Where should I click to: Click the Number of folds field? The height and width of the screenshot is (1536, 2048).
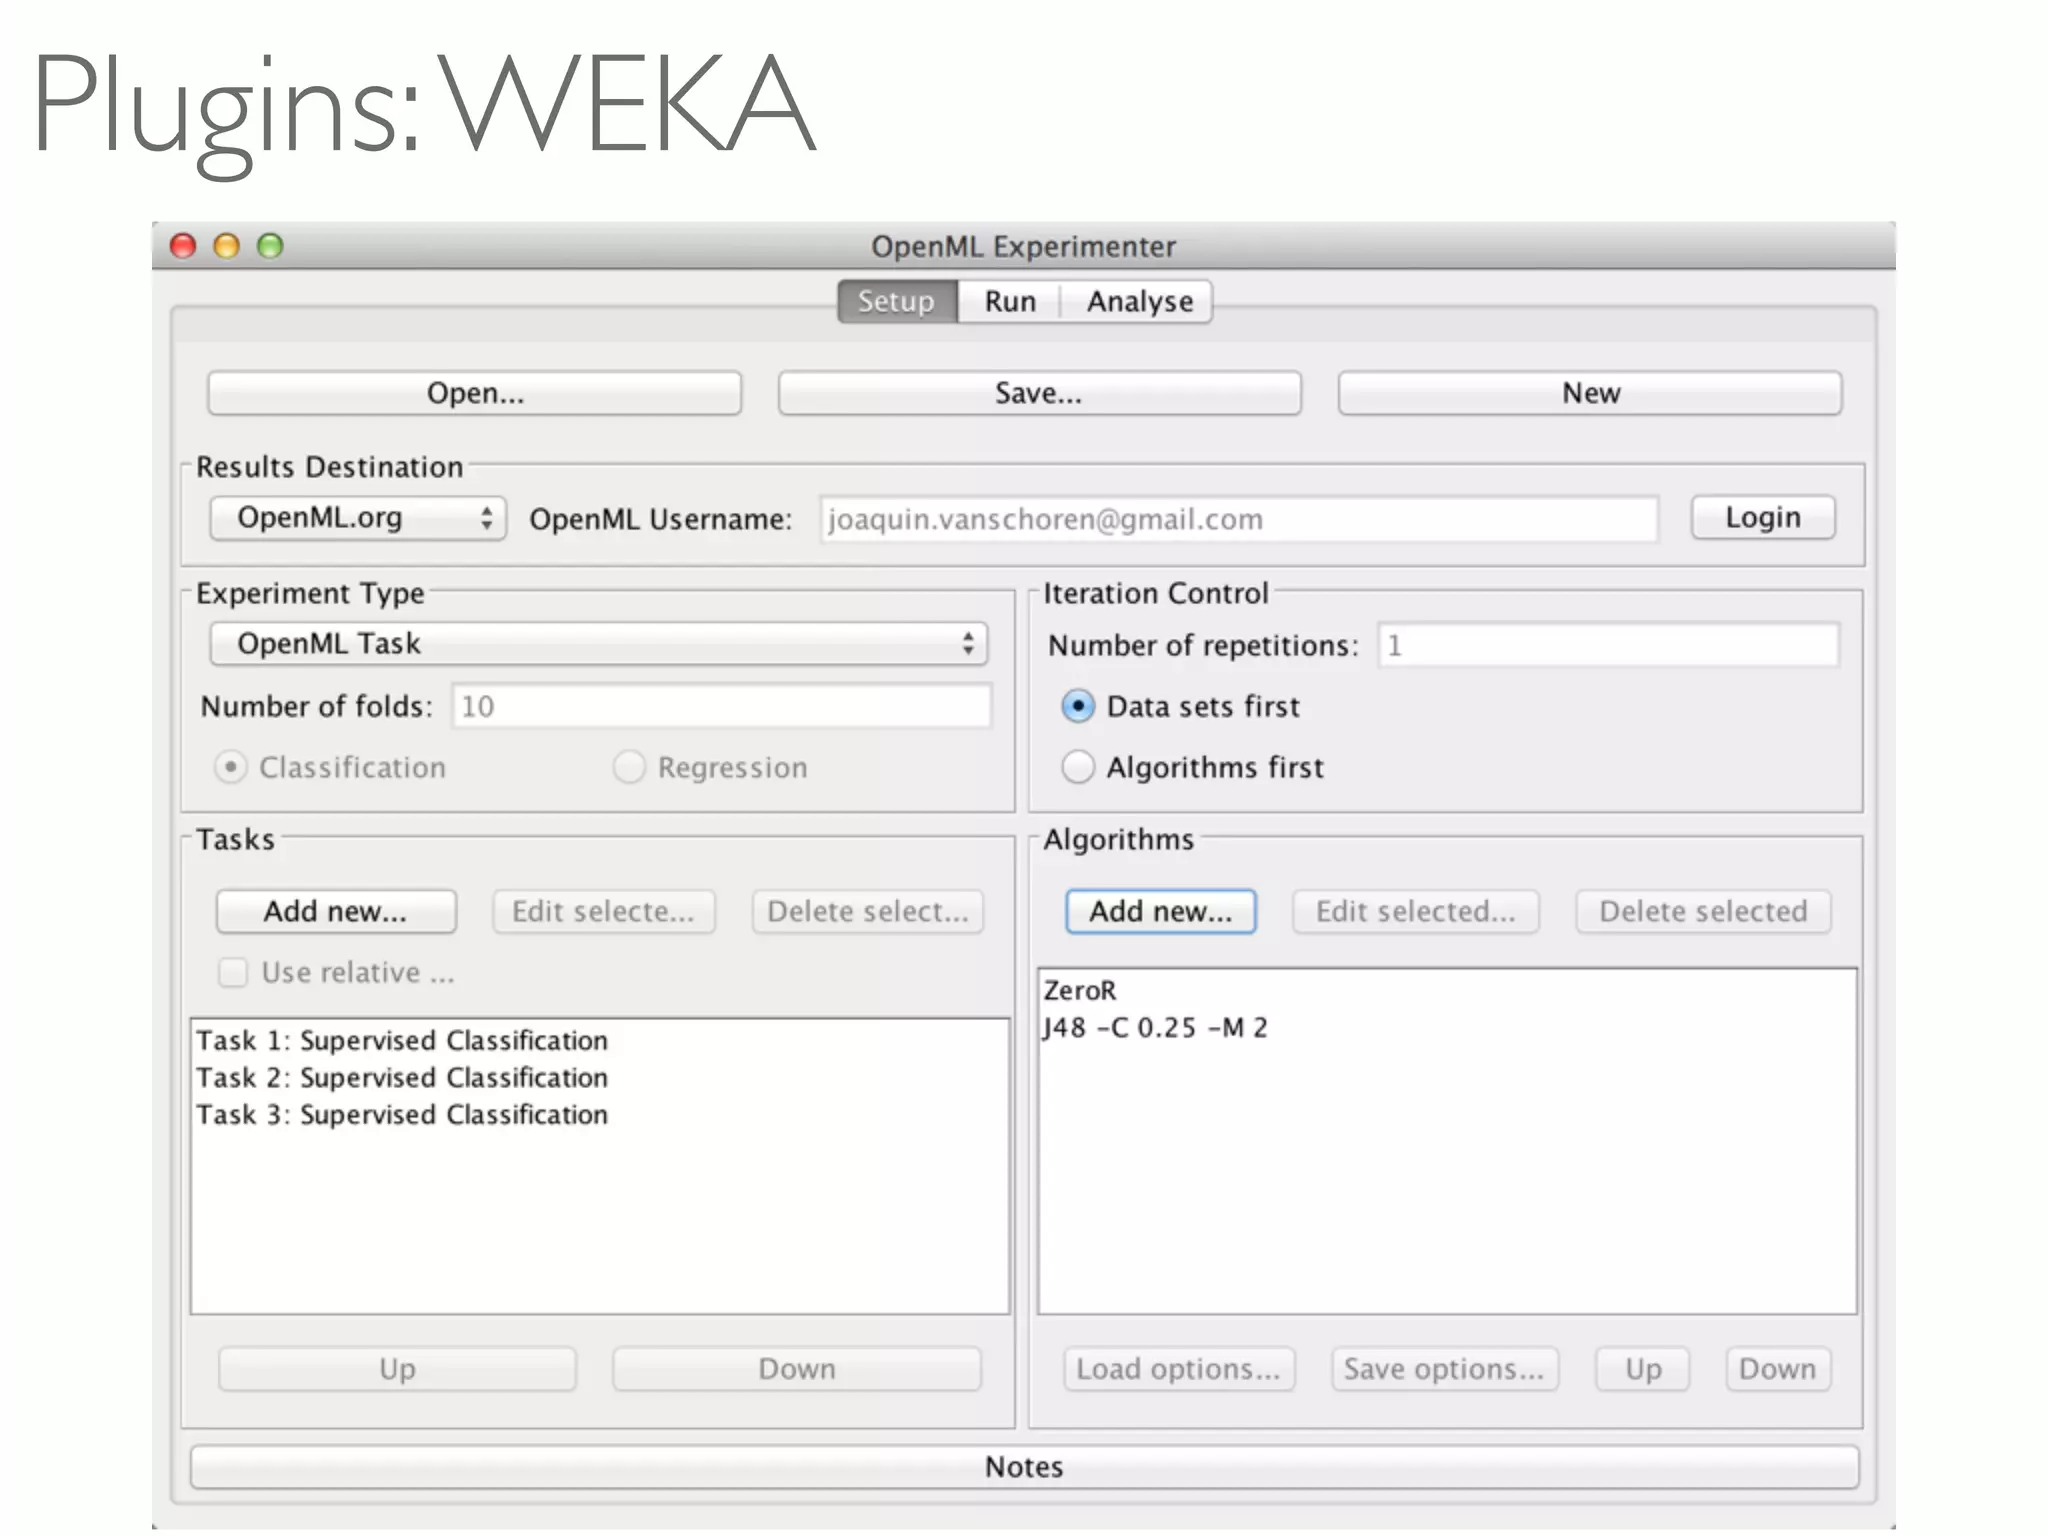click(x=721, y=706)
